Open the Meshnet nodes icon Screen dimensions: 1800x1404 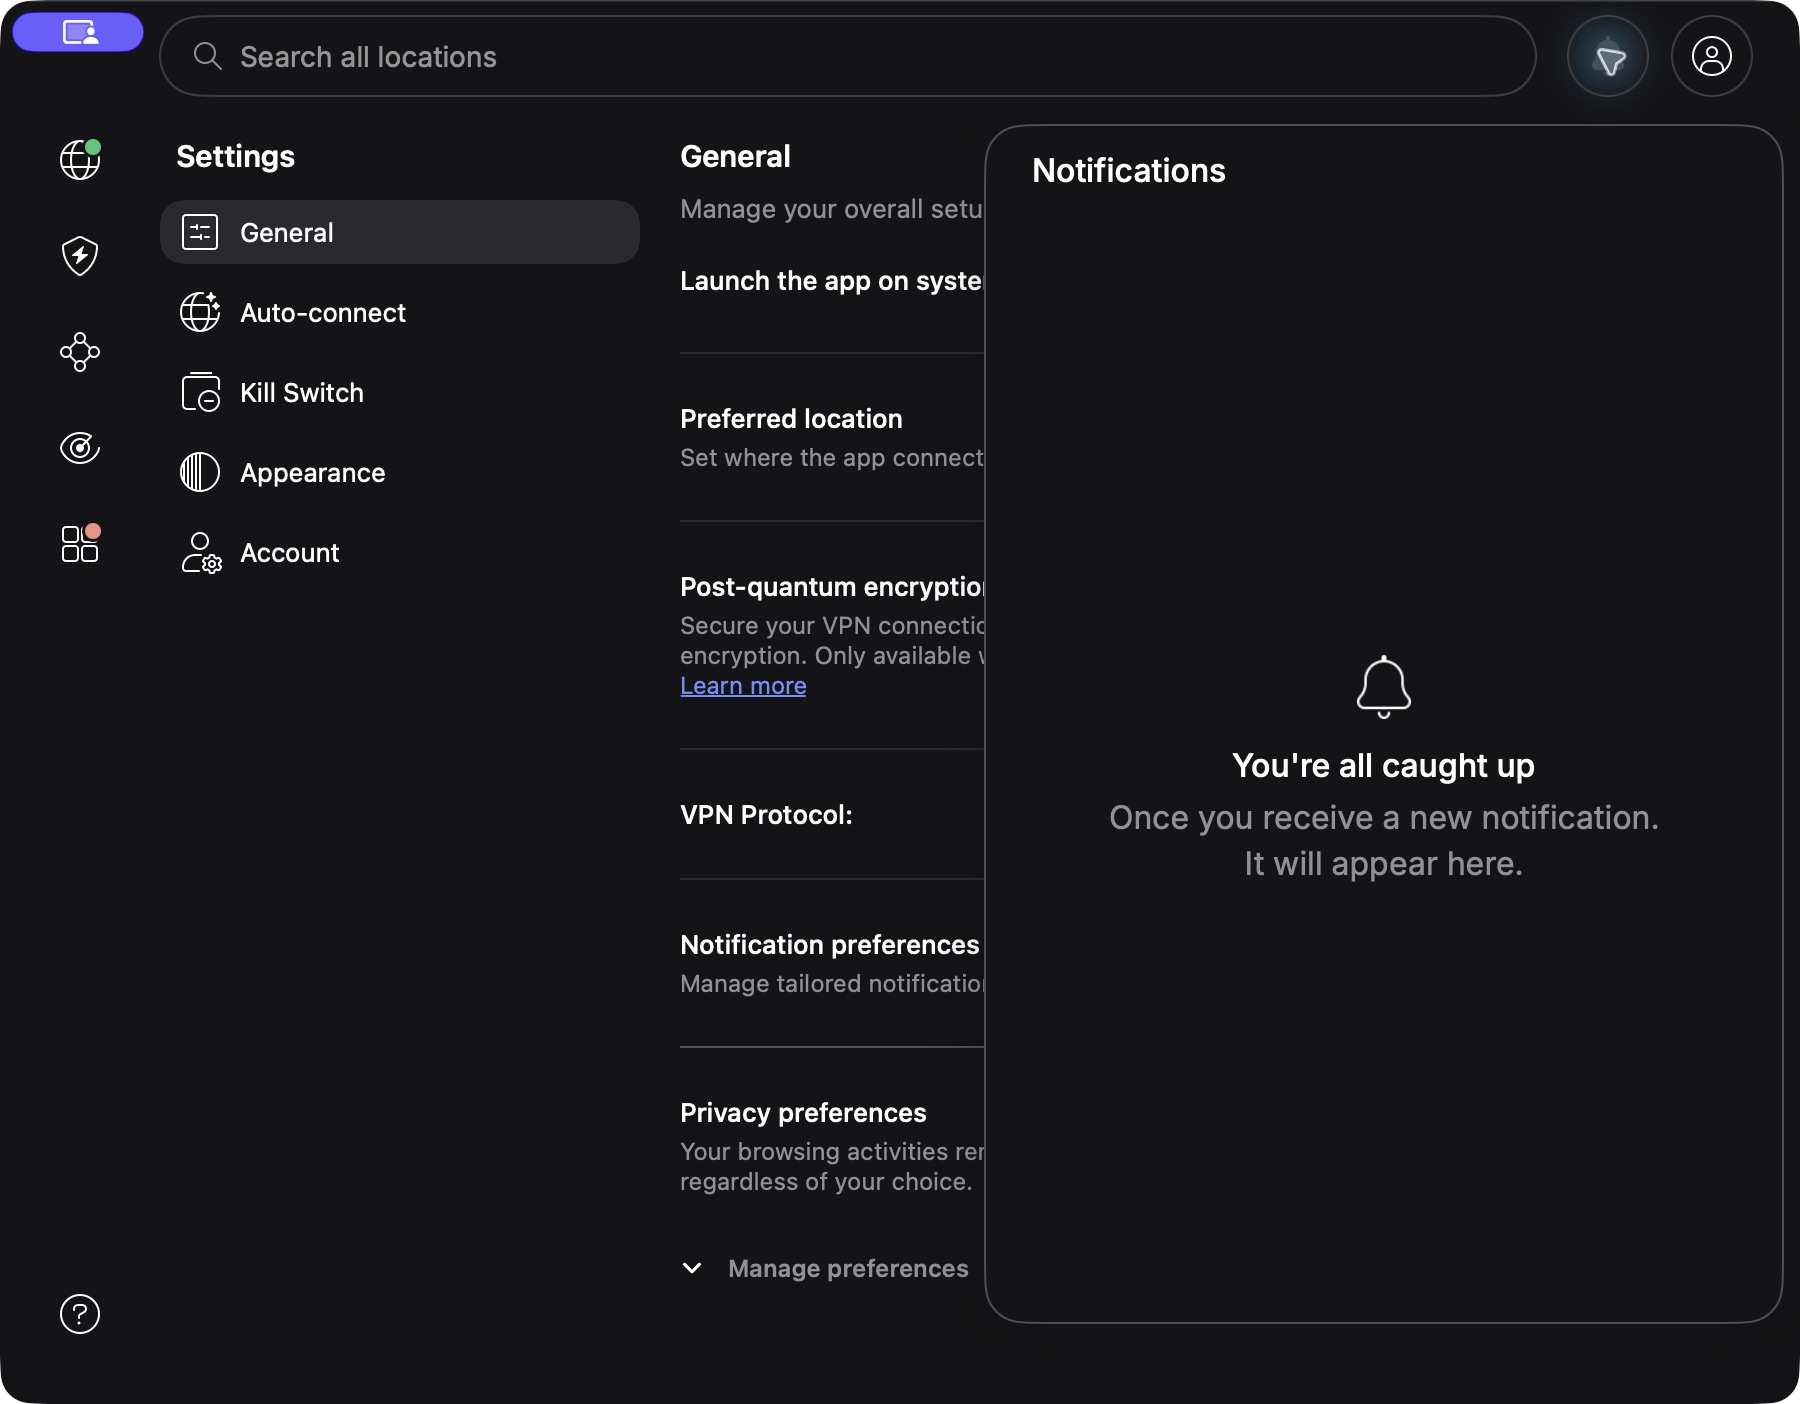[x=80, y=352]
